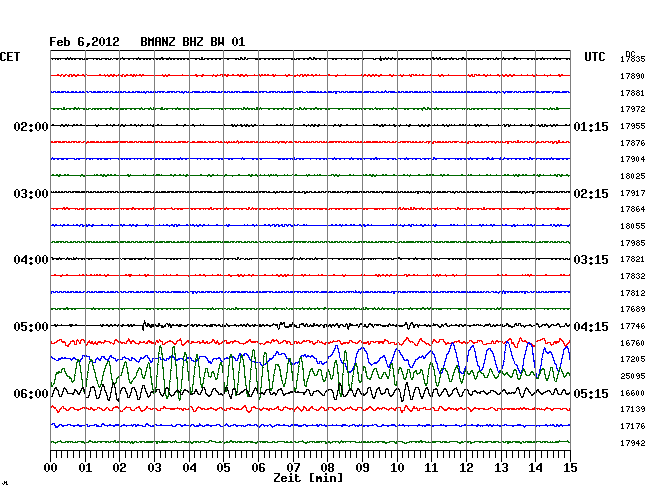Click the date label 'Feb 6,2012'
650x494 pixels.
tap(84, 42)
